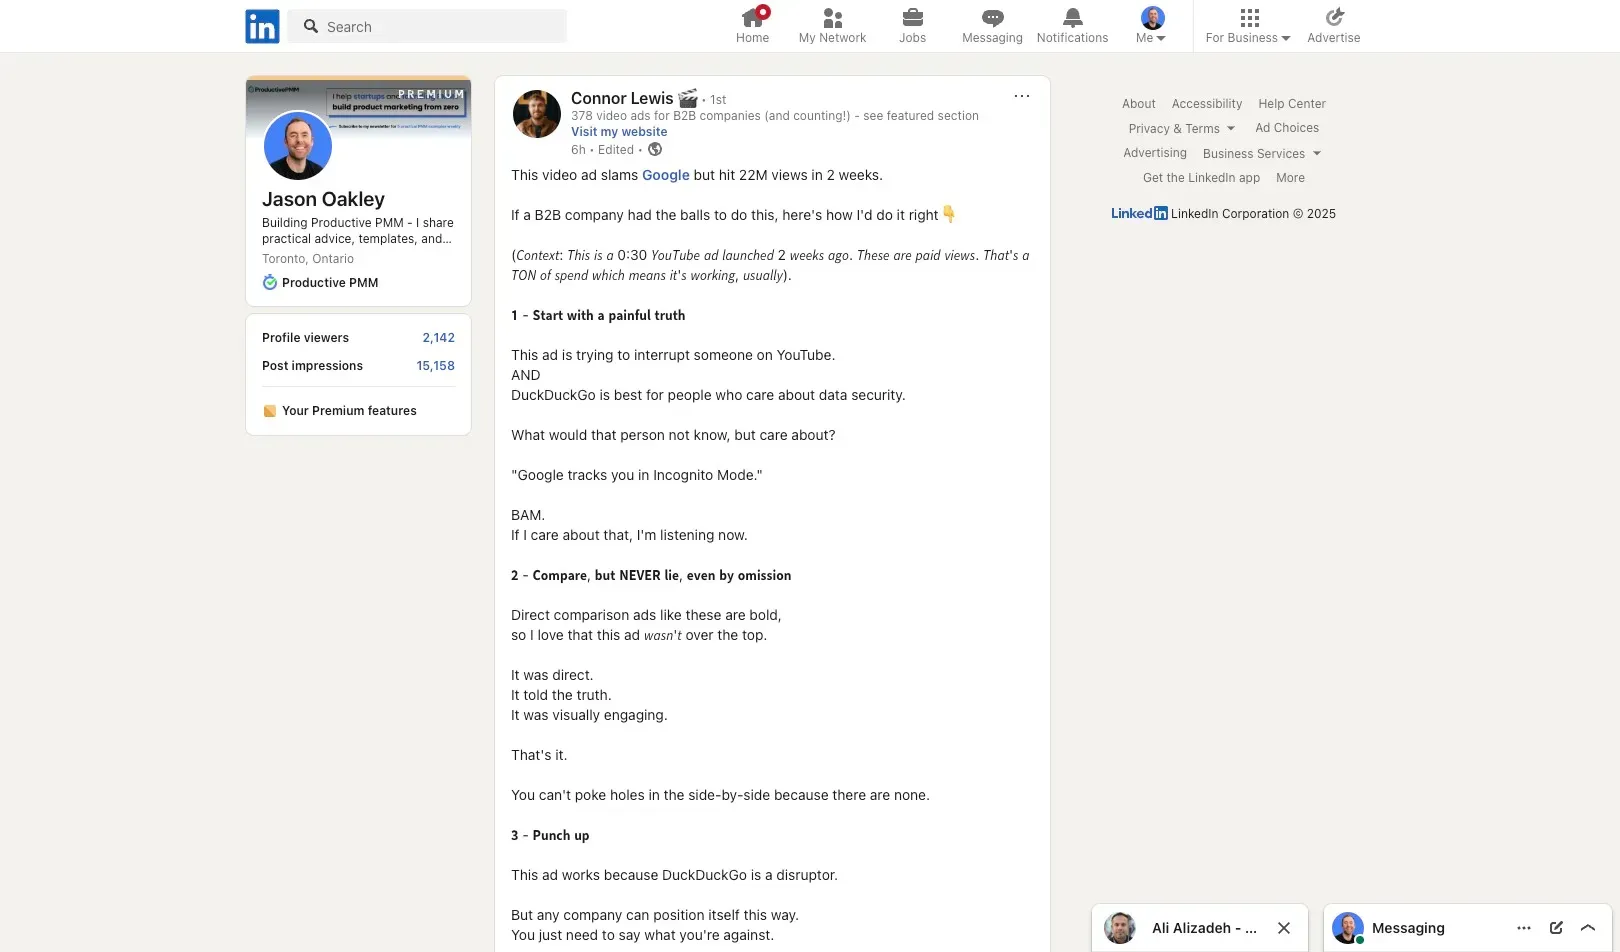This screenshot has height=952, width=1620.
Task: Click the More footer link
Action: (x=1290, y=178)
